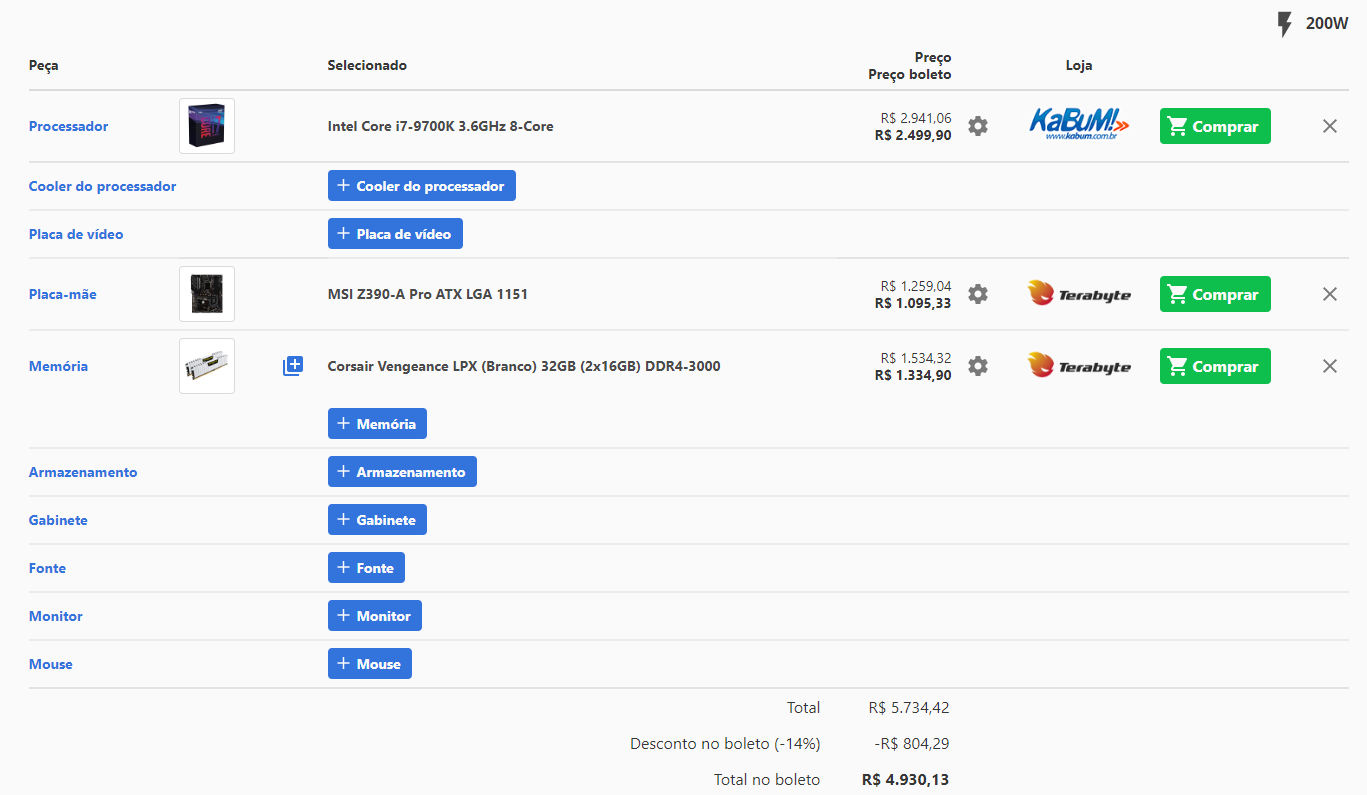Select the processor price R$ 2.941,06
Image resolution: width=1367 pixels, height=795 pixels.
(x=916, y=118)
